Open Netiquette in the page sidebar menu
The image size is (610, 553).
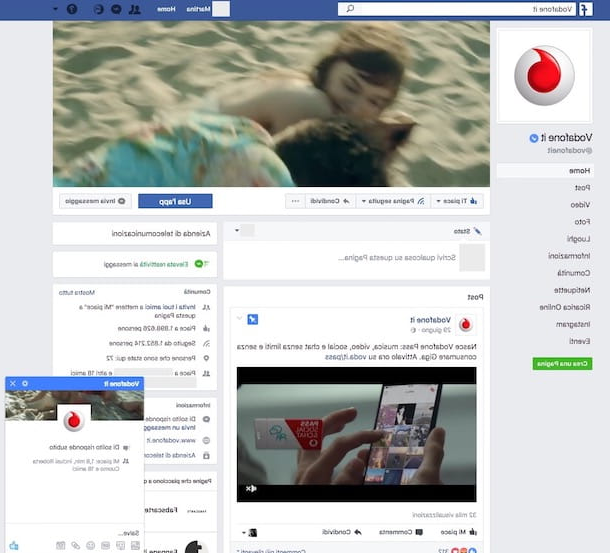(572, 290)
